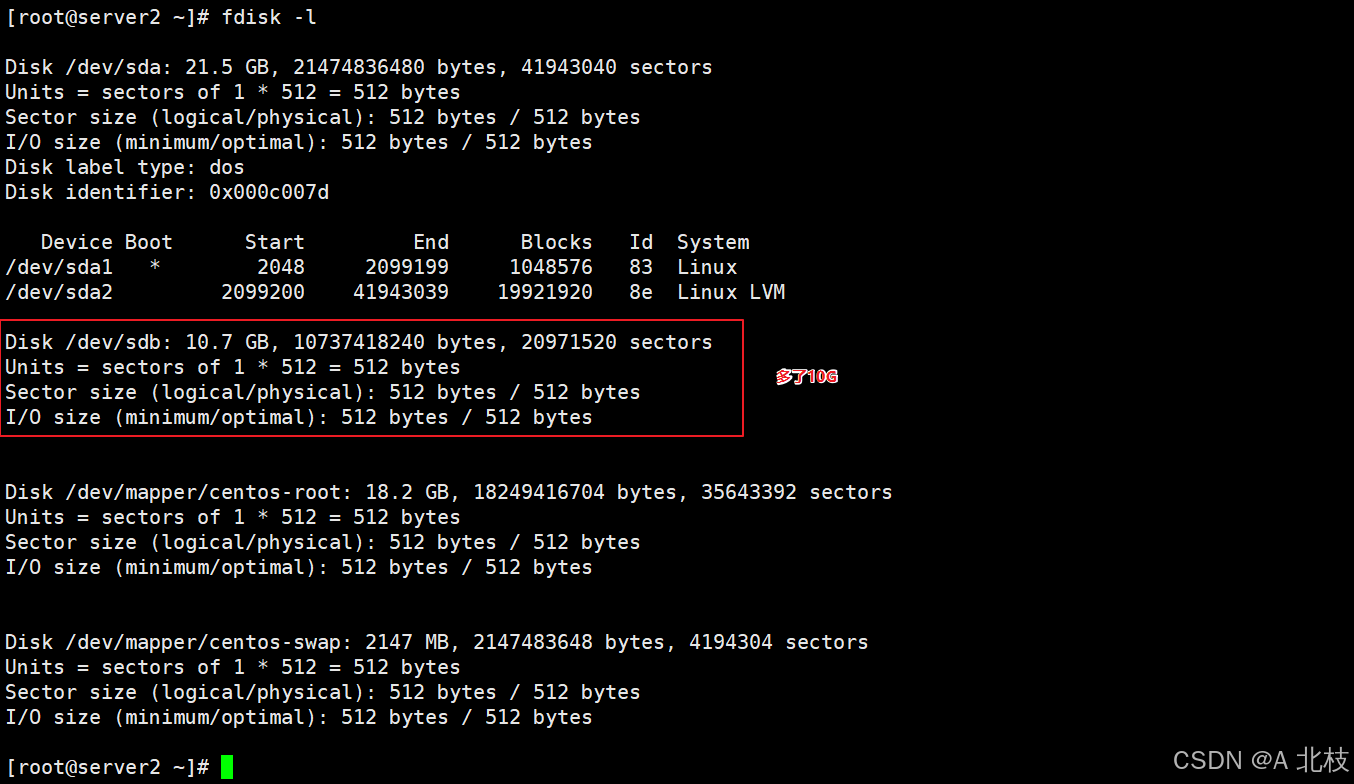1354x784 pixels.
Task: Click the "18249416704 bytes" value
Action: tap(575, 492)
